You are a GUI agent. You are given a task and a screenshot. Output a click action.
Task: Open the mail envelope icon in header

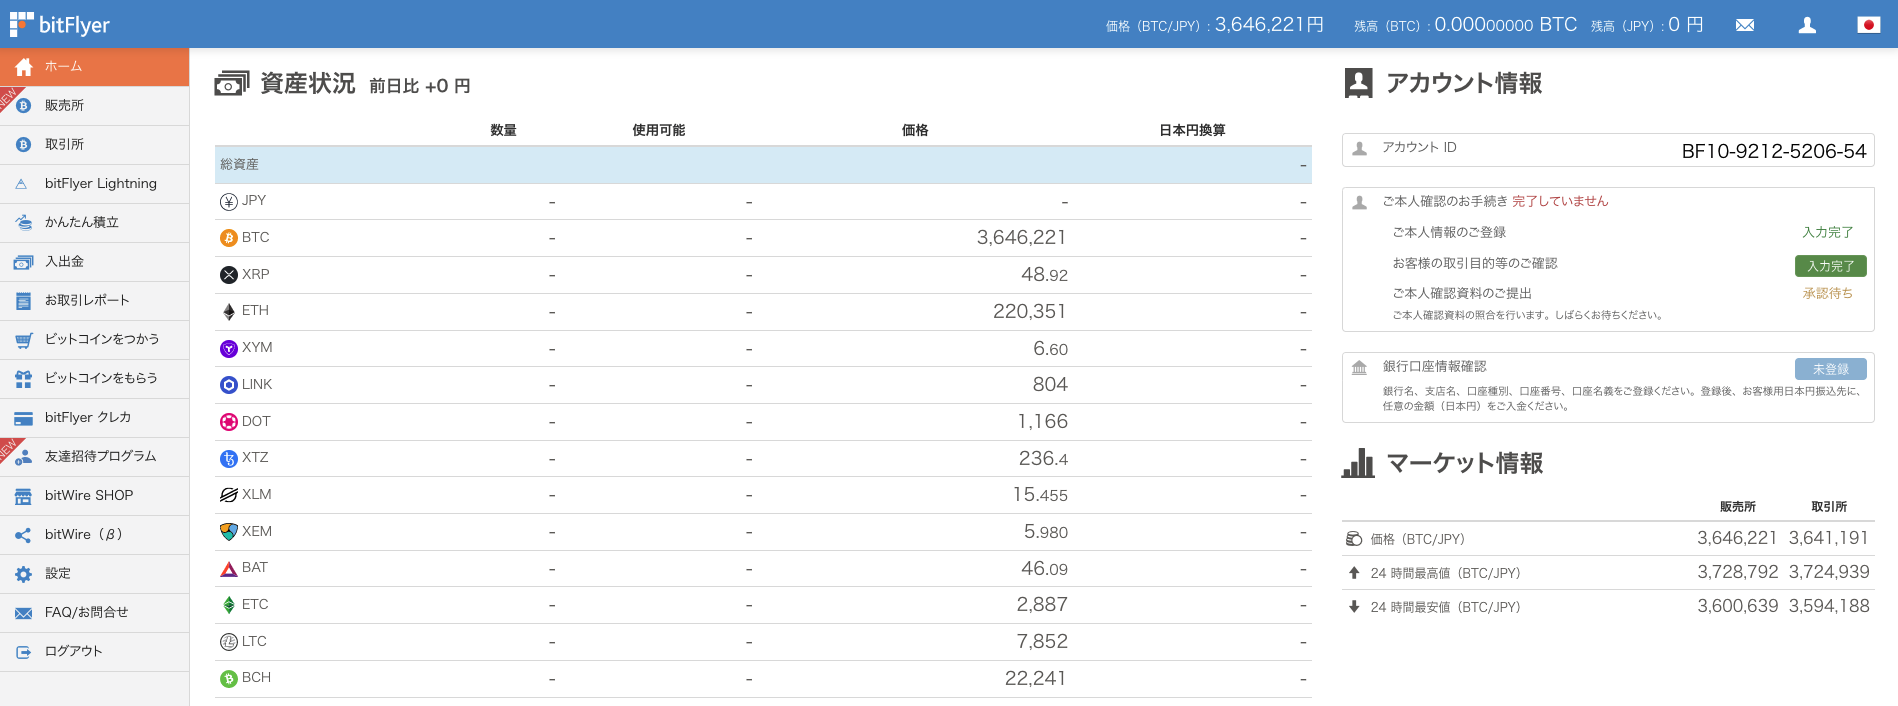(1745, 25)
